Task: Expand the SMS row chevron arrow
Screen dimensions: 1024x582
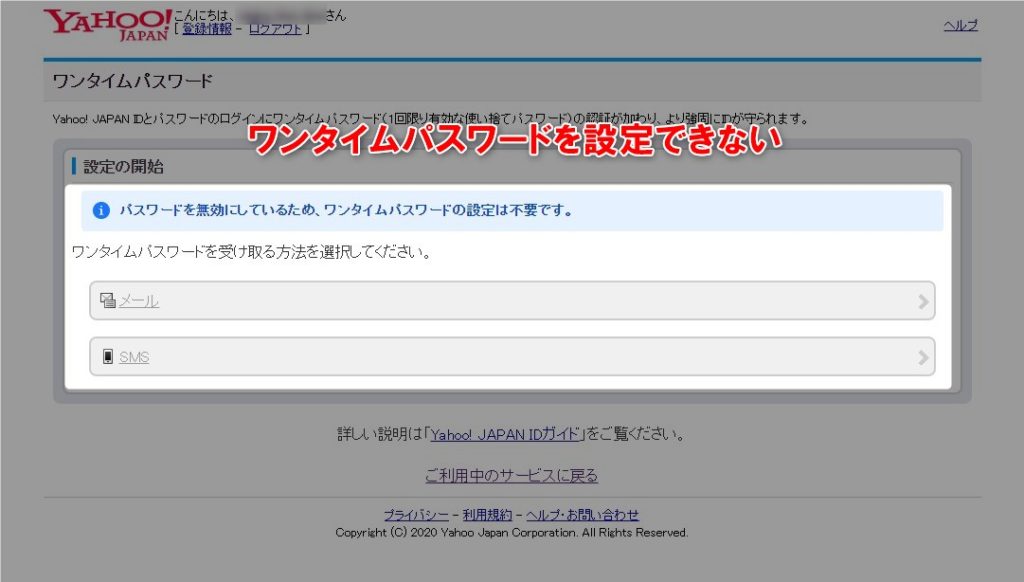Action: [923, 357]
